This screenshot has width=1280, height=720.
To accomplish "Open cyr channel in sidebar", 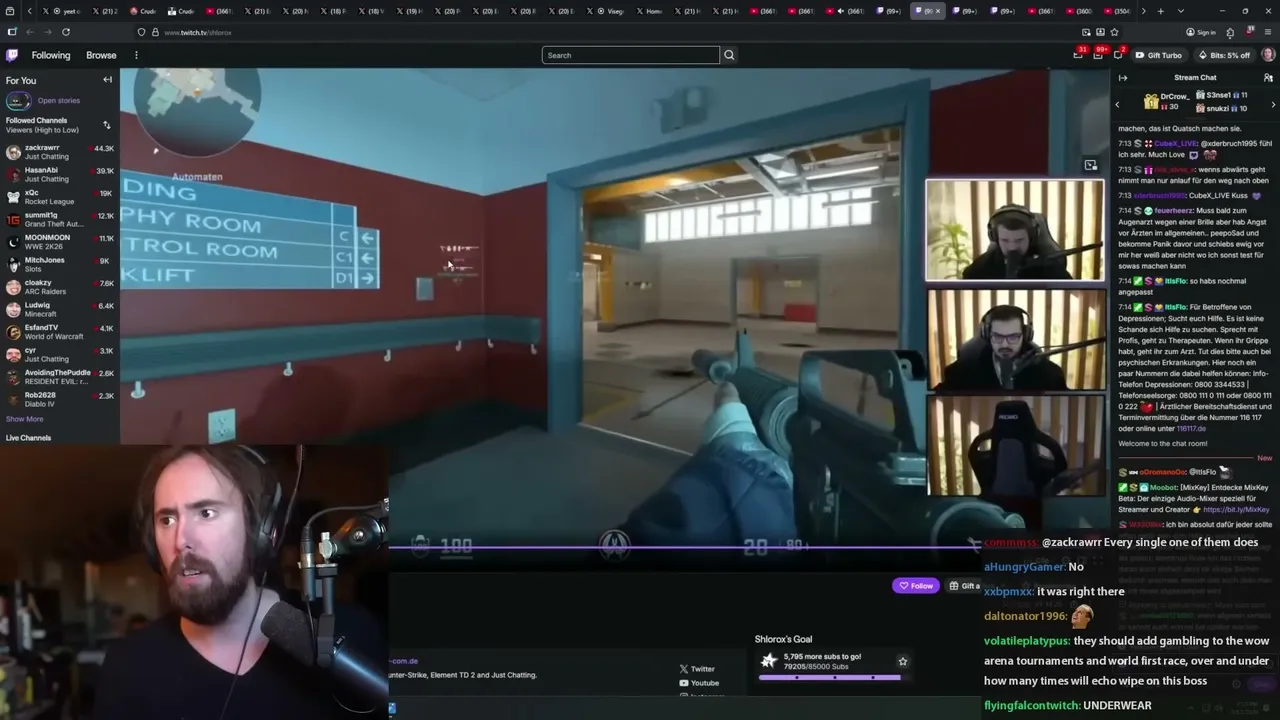I will (59, 354).
